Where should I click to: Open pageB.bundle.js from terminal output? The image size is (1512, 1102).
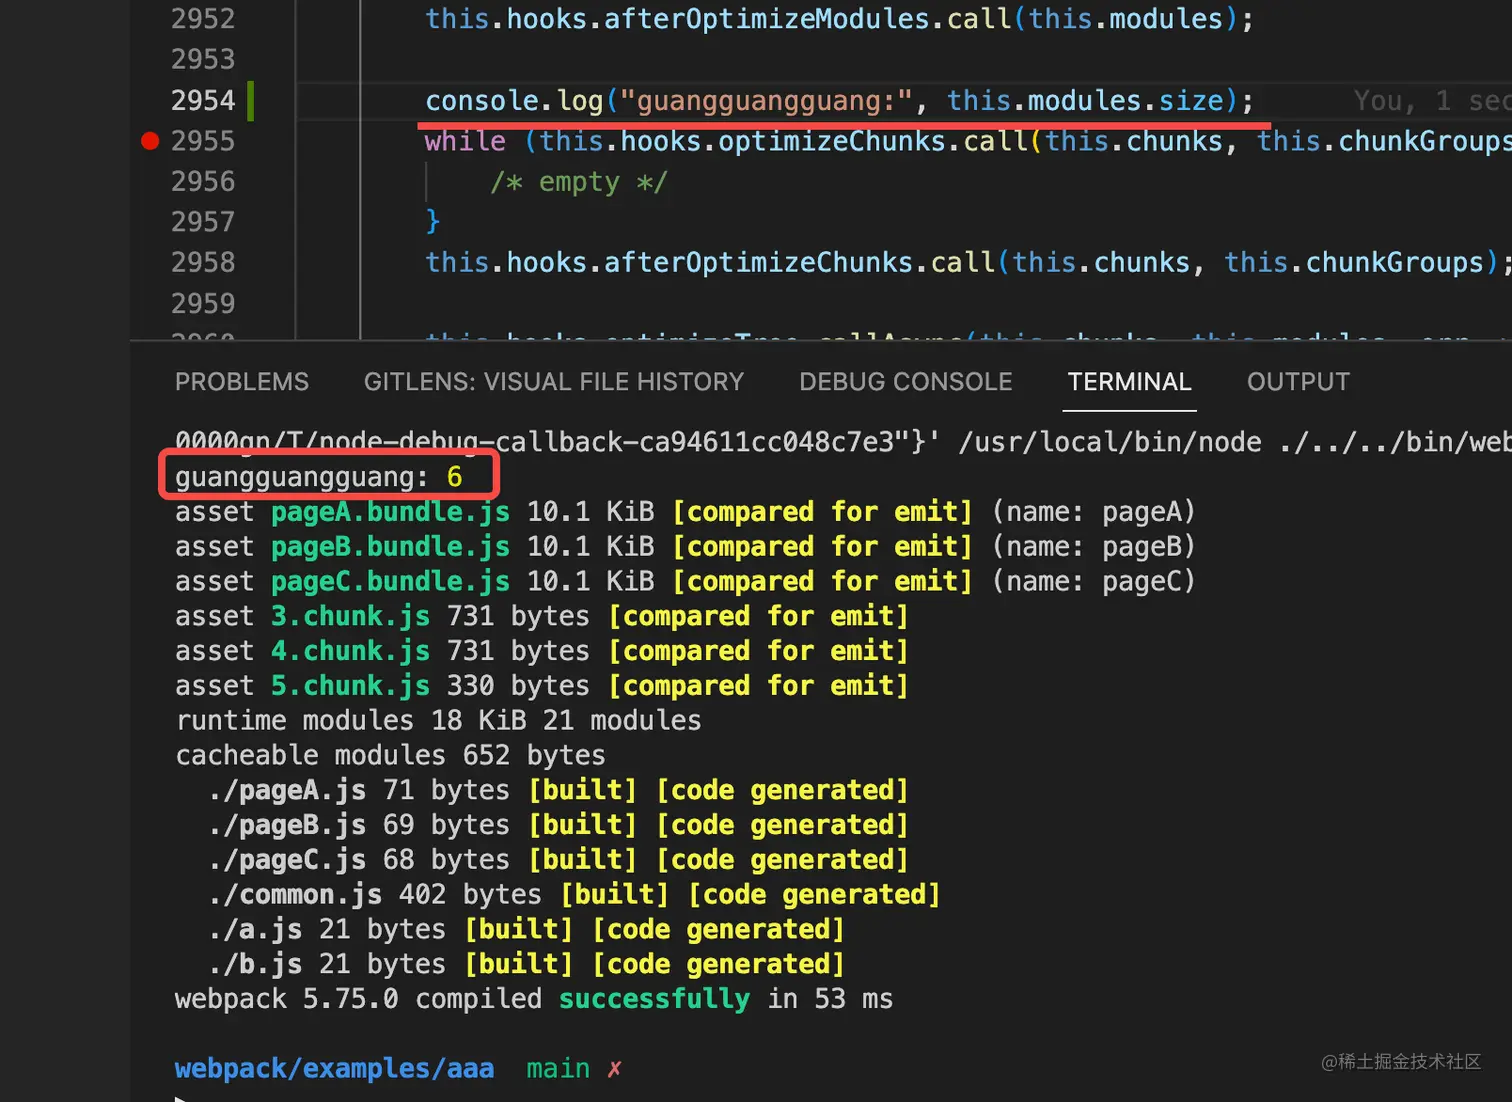[389, 546]
